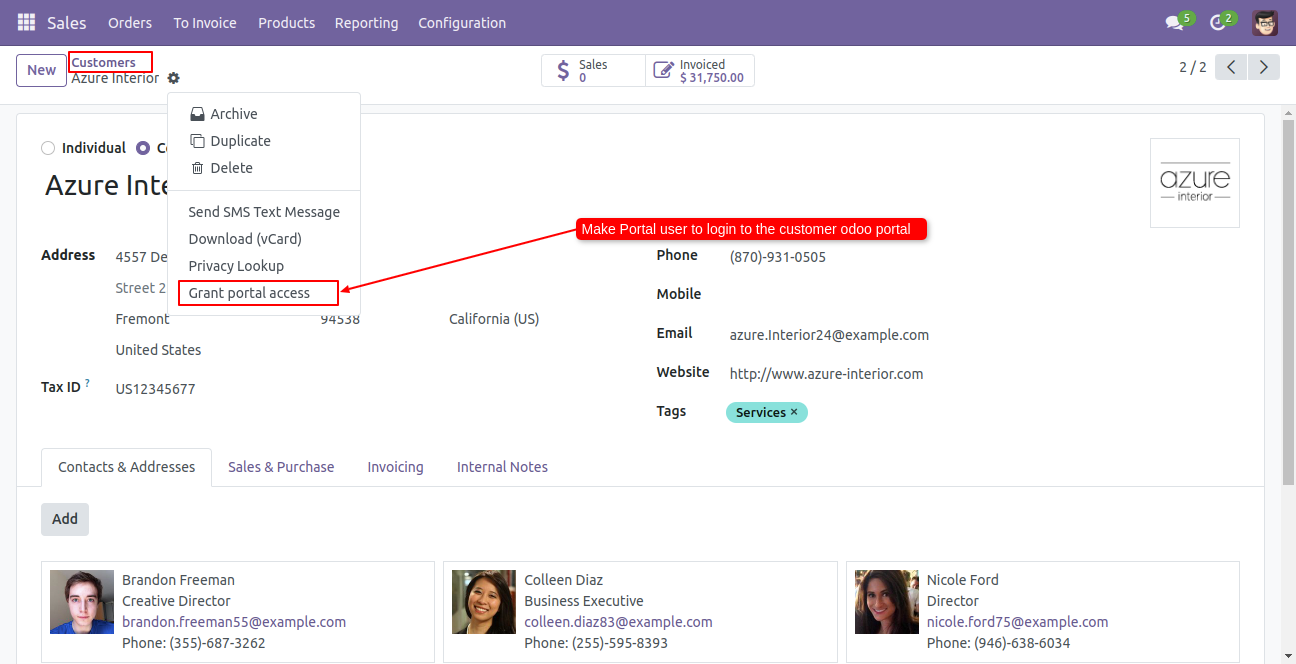The width and height of the screenshot is (1296, 664).
Task: Click the Add contact button
Action: click(x=65, y=519)
